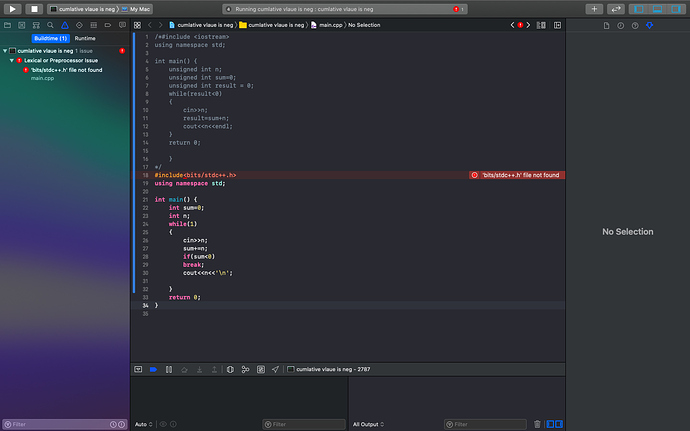
Task: Toggle breakpoints activation blue icon
Action: pos(153,369)
